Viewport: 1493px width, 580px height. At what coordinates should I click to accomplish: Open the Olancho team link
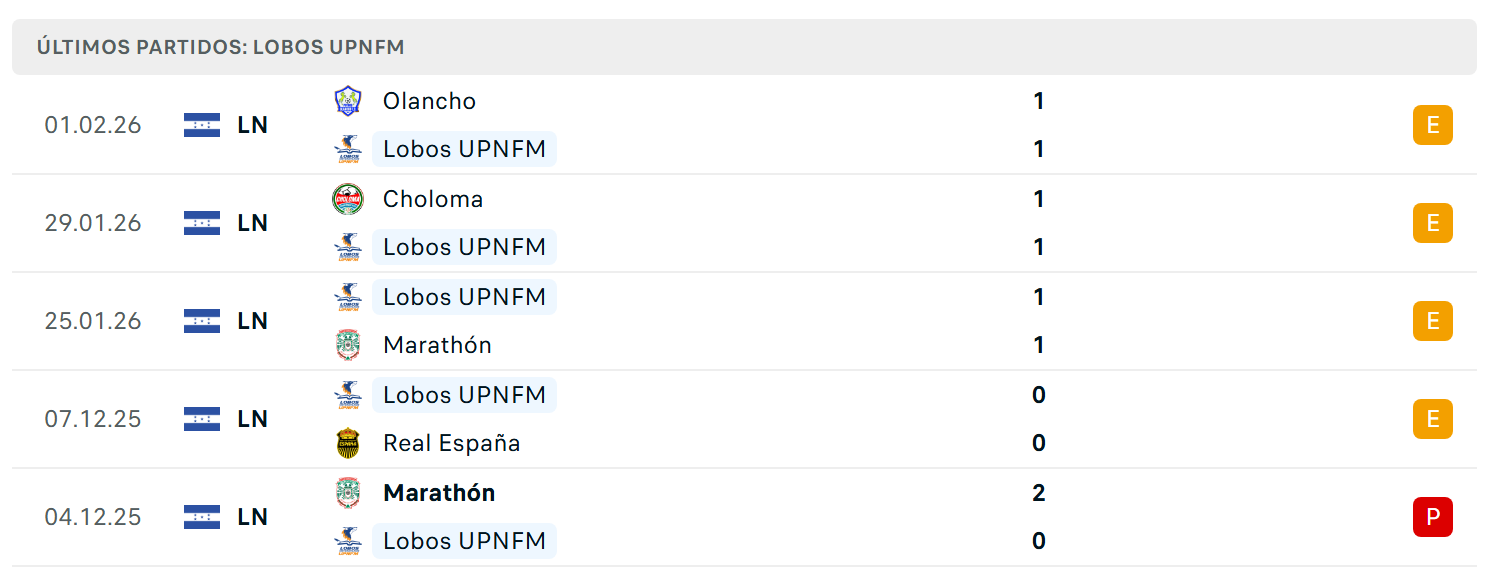429,101
